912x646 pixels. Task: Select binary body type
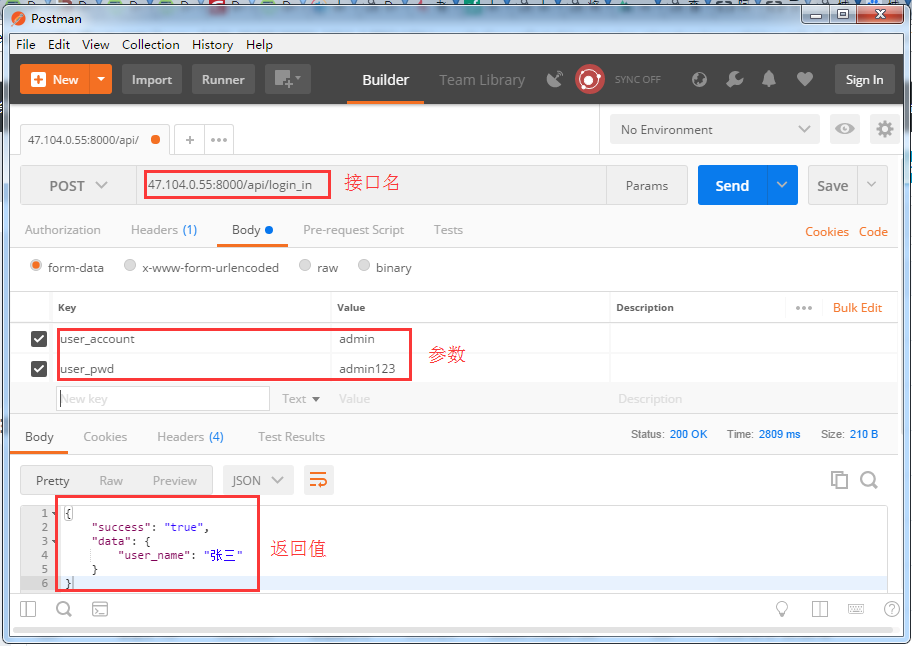[x=364, y=265]
